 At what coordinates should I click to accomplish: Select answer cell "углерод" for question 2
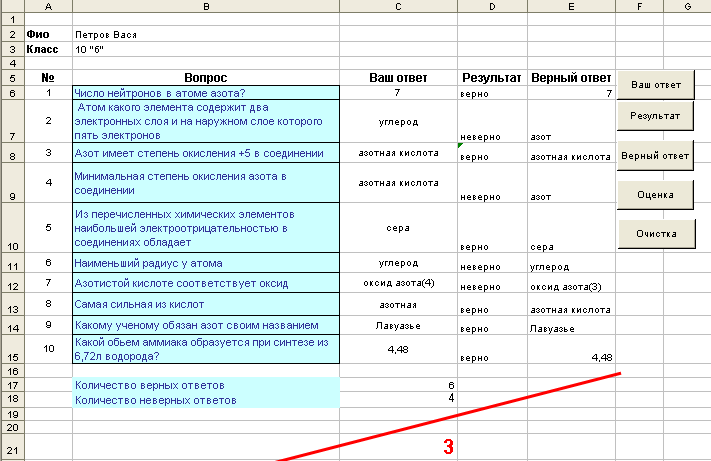398,121
